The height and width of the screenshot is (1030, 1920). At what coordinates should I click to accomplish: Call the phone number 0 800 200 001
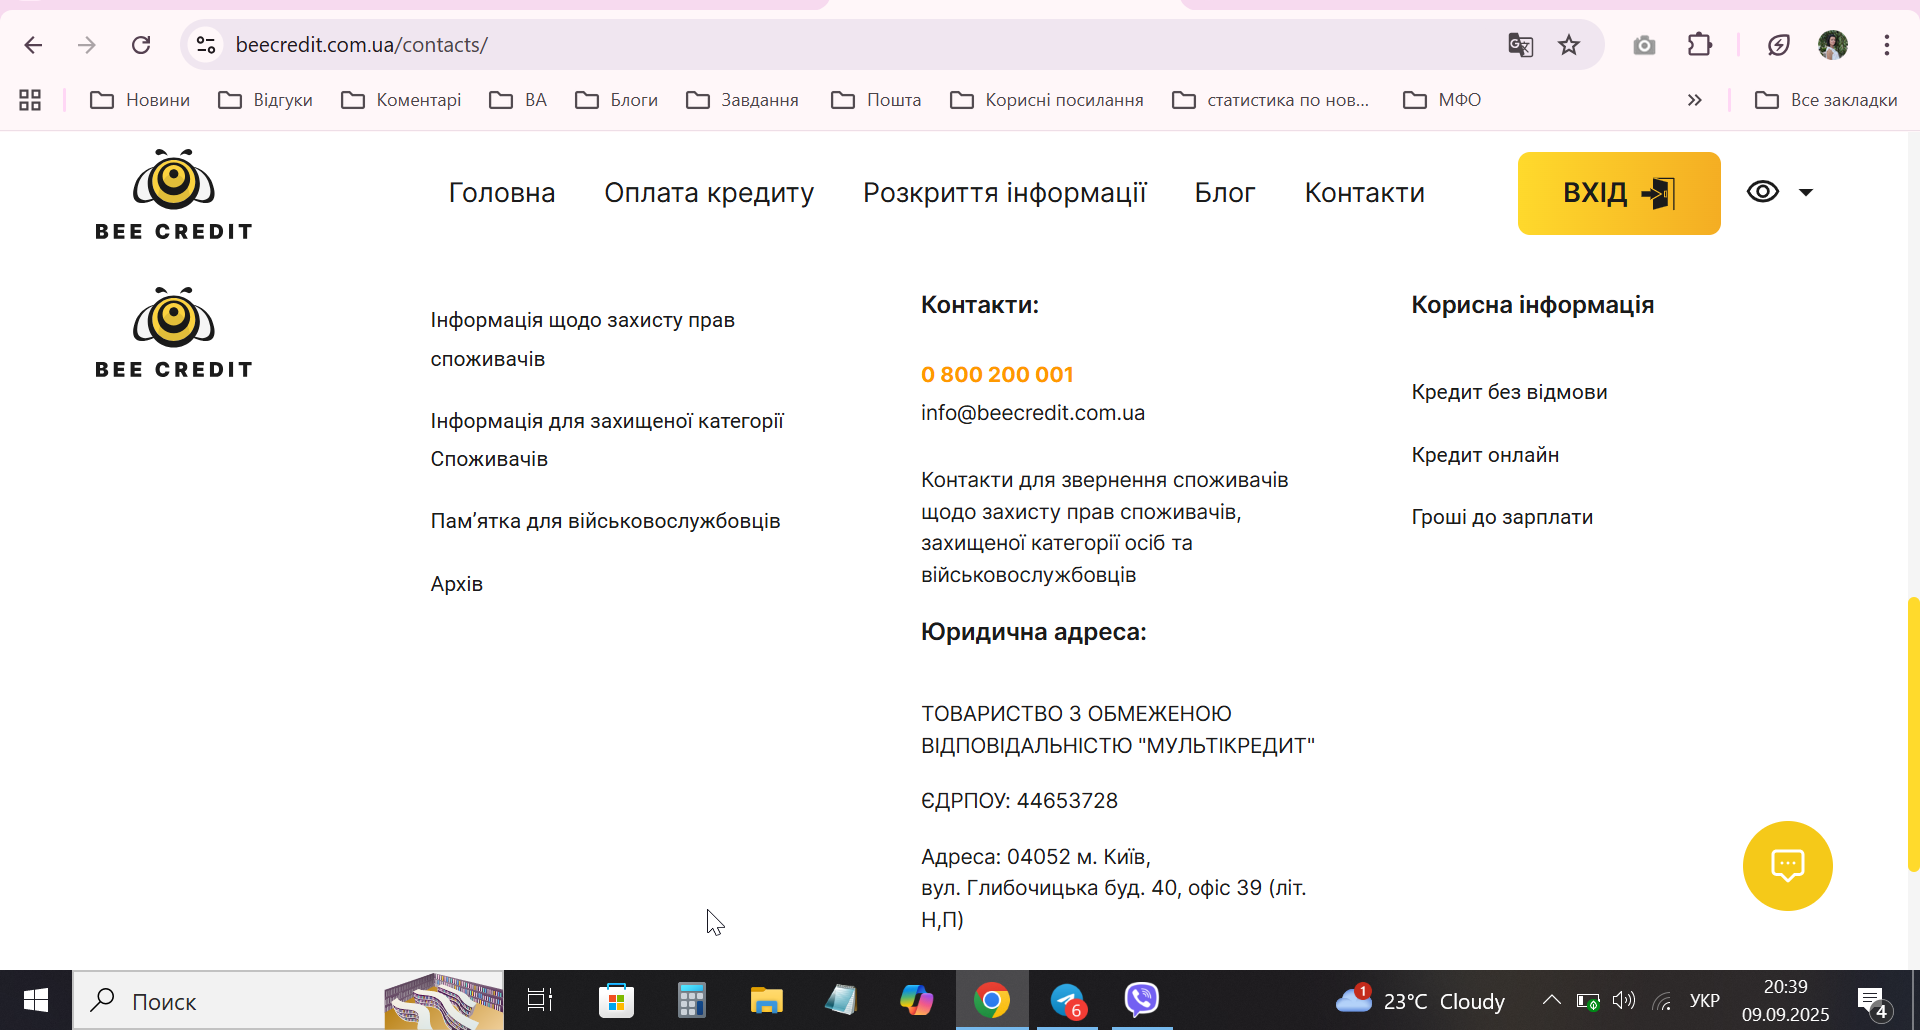click(x=997, y=374)
